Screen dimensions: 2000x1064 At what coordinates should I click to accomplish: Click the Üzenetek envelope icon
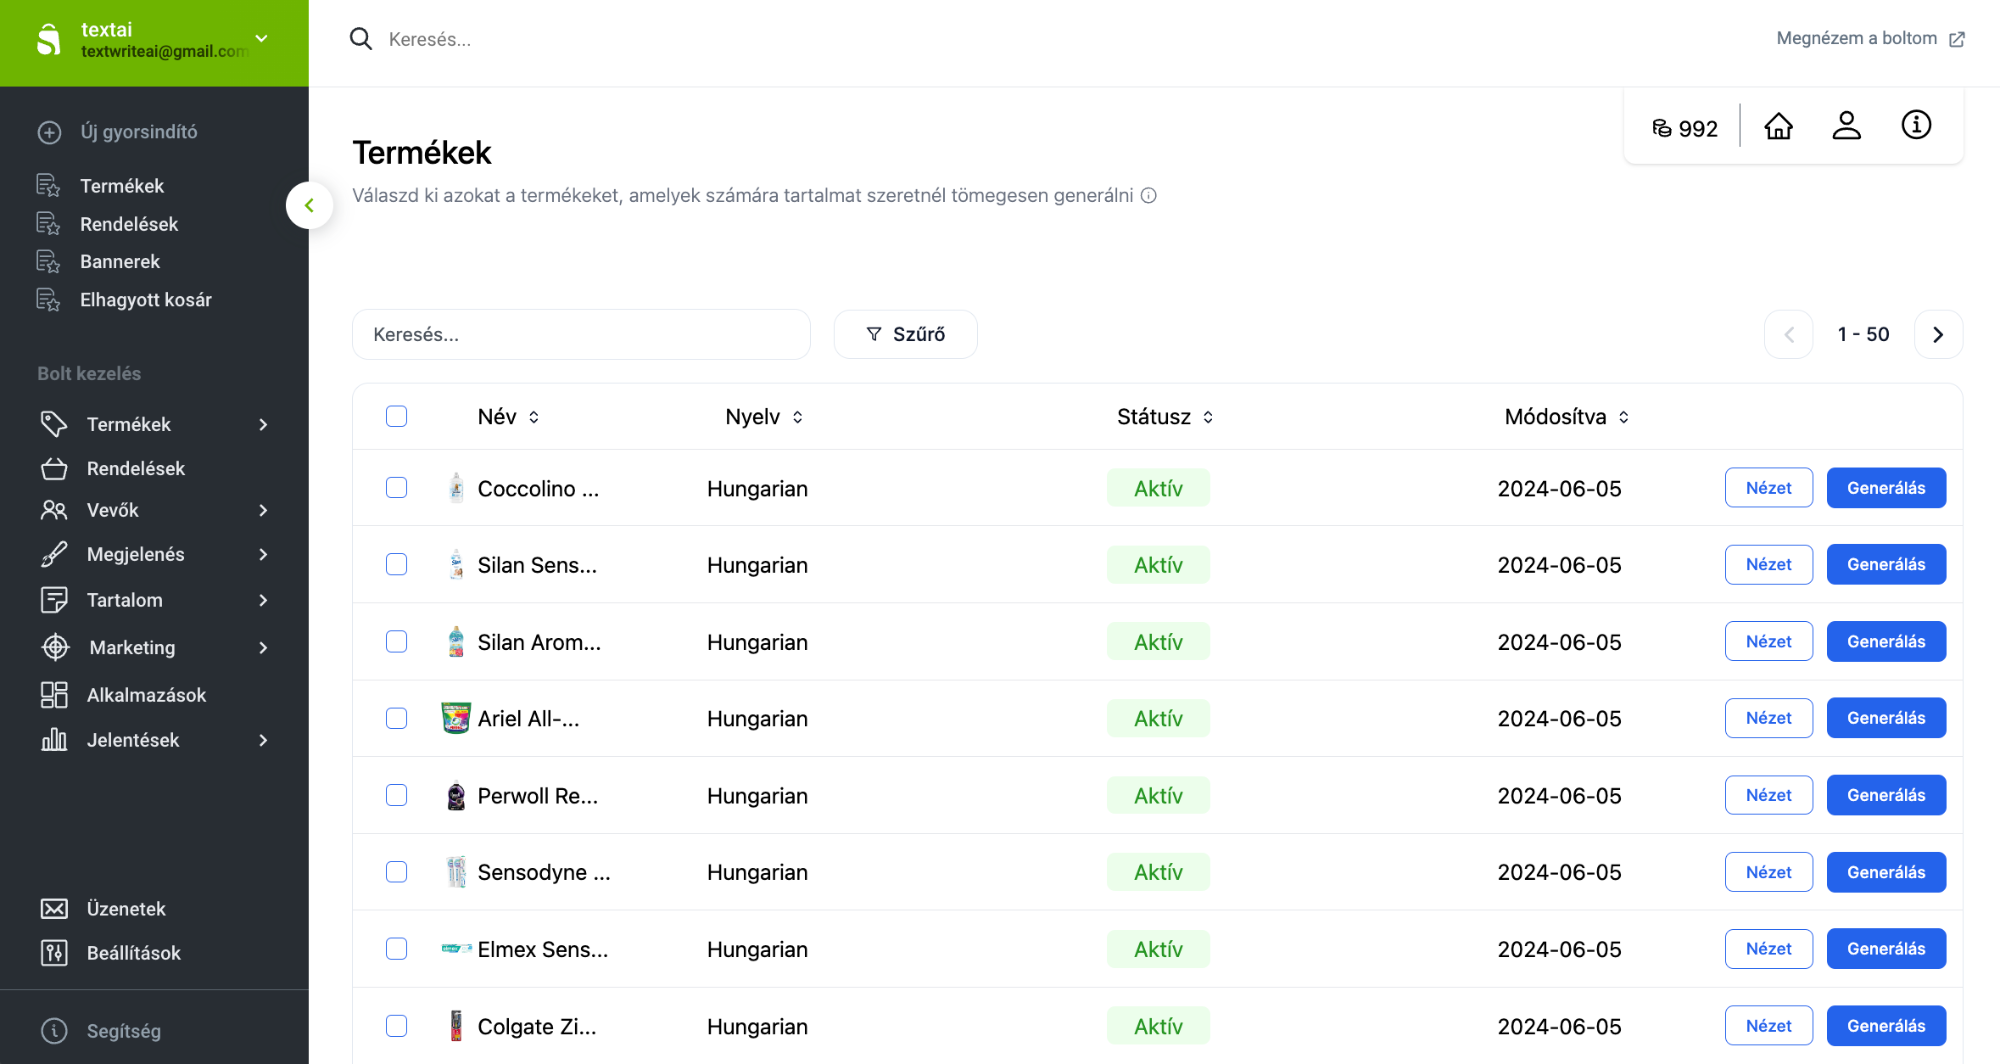[54, 909]
